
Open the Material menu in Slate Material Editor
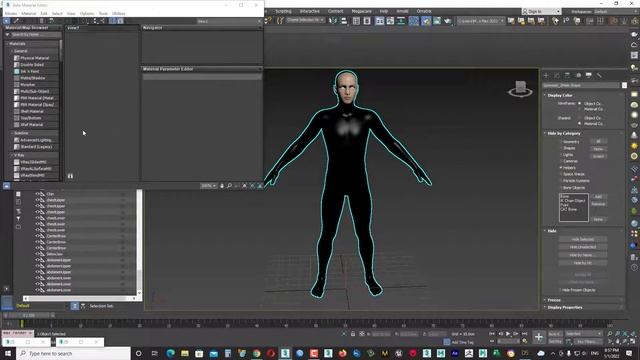(x=29, y=13)
